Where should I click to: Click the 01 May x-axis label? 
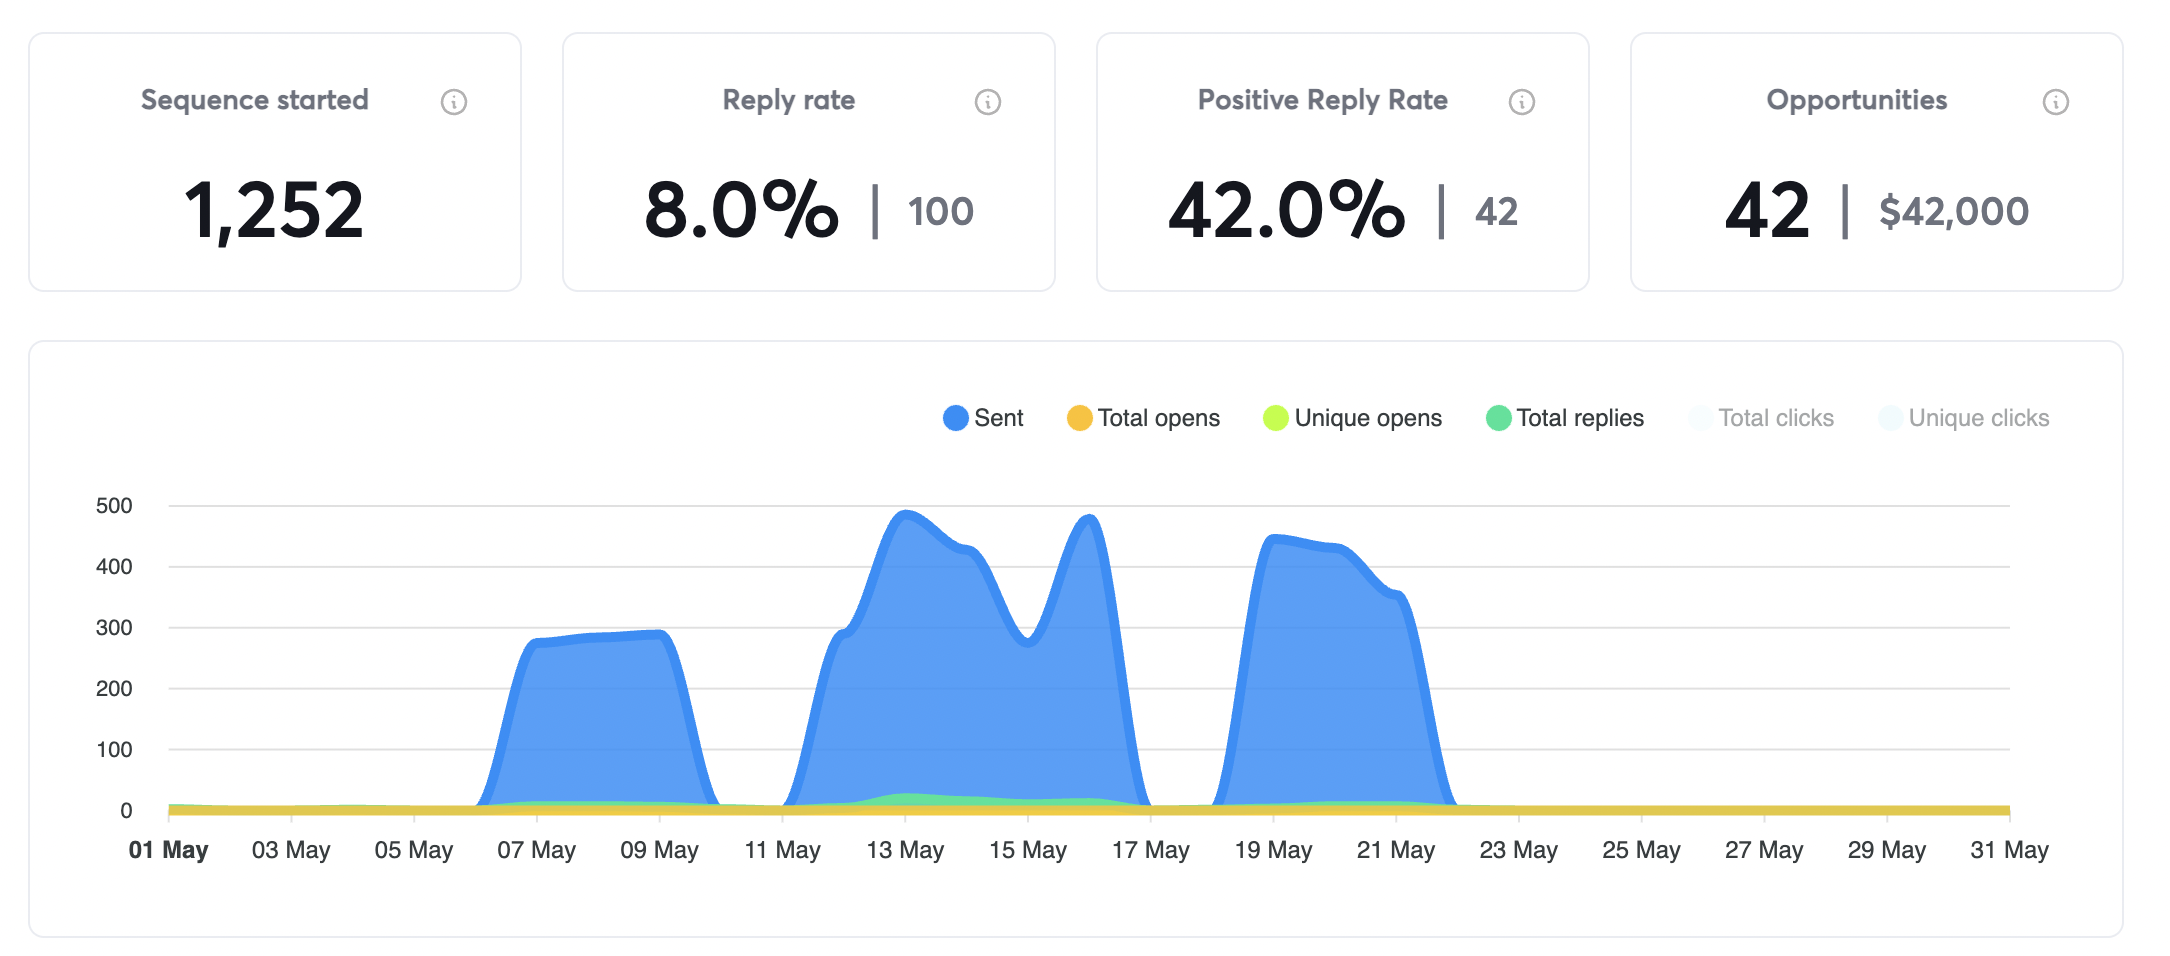click(x=169, y=849)
